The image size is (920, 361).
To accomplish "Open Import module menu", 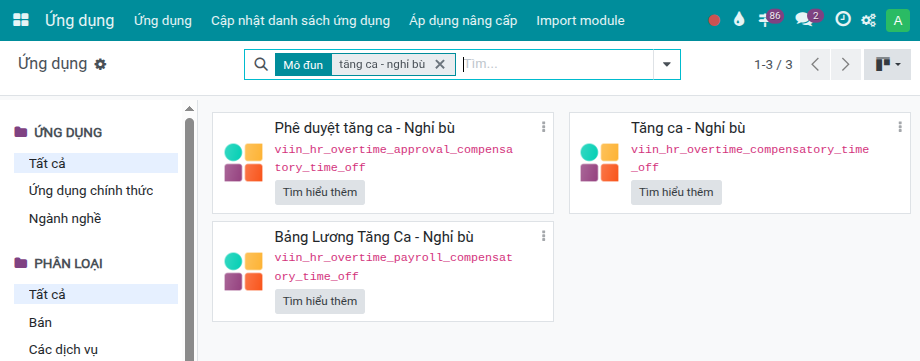I will tap(580, 21).
